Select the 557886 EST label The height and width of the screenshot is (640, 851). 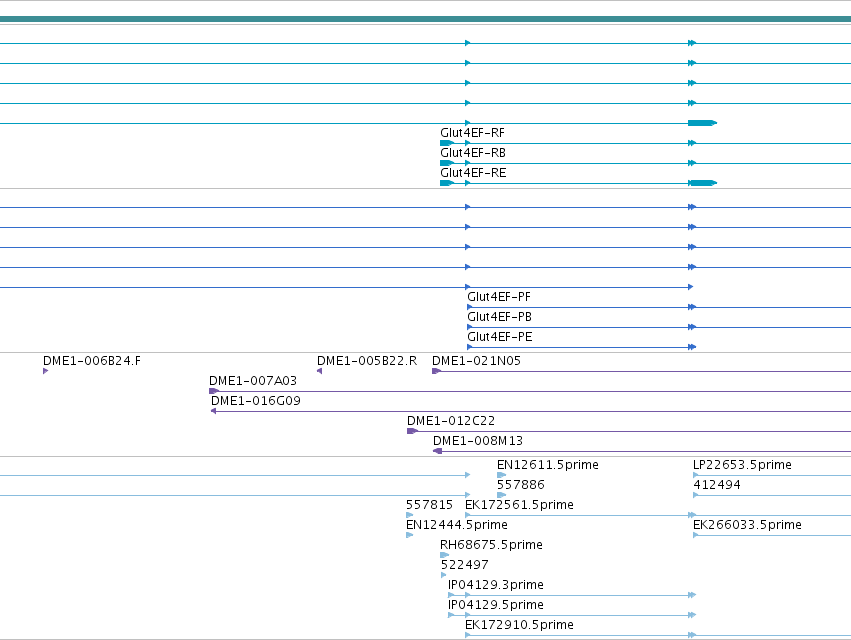[520, 485]
